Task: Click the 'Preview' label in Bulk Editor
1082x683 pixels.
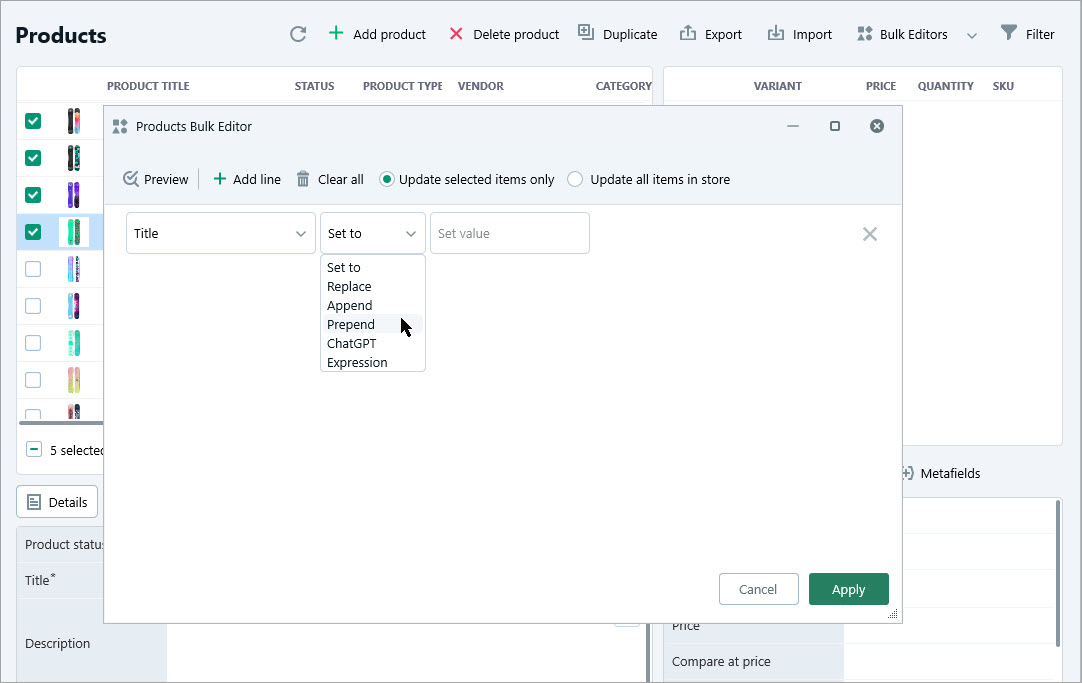Action: 166,179
